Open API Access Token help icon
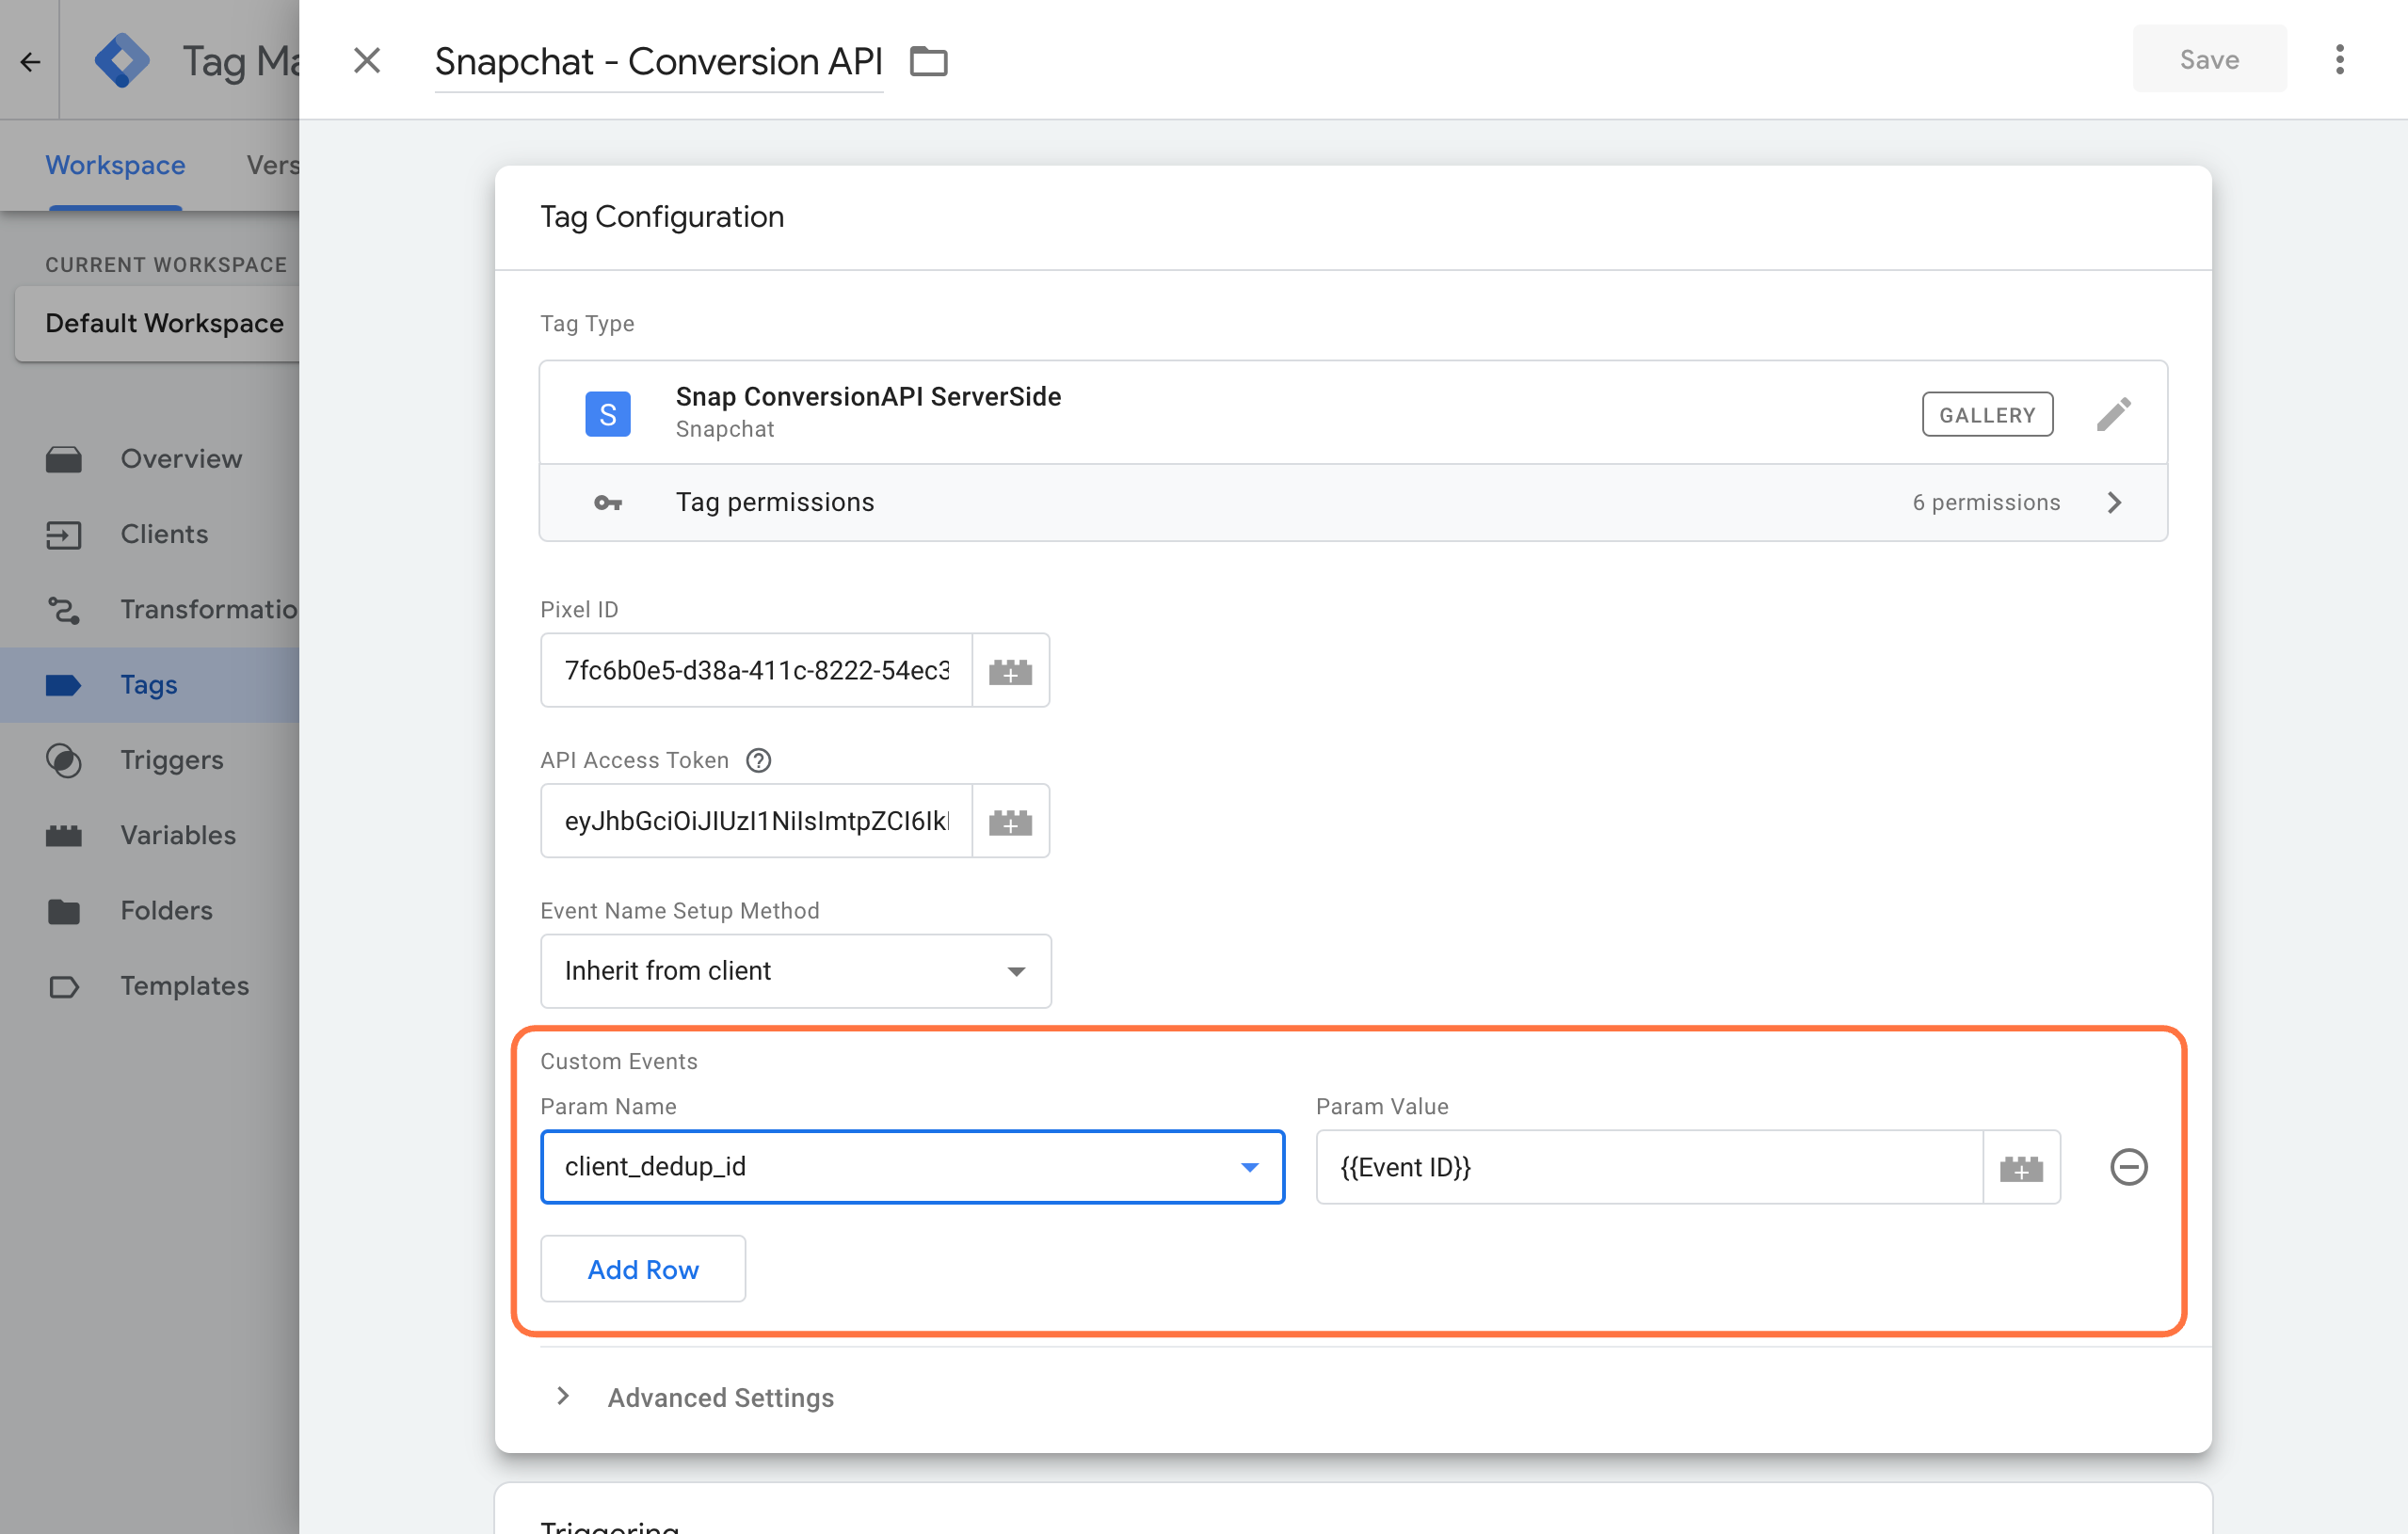This screenshot has width=2408, height=1534. [x=759, y=760]
